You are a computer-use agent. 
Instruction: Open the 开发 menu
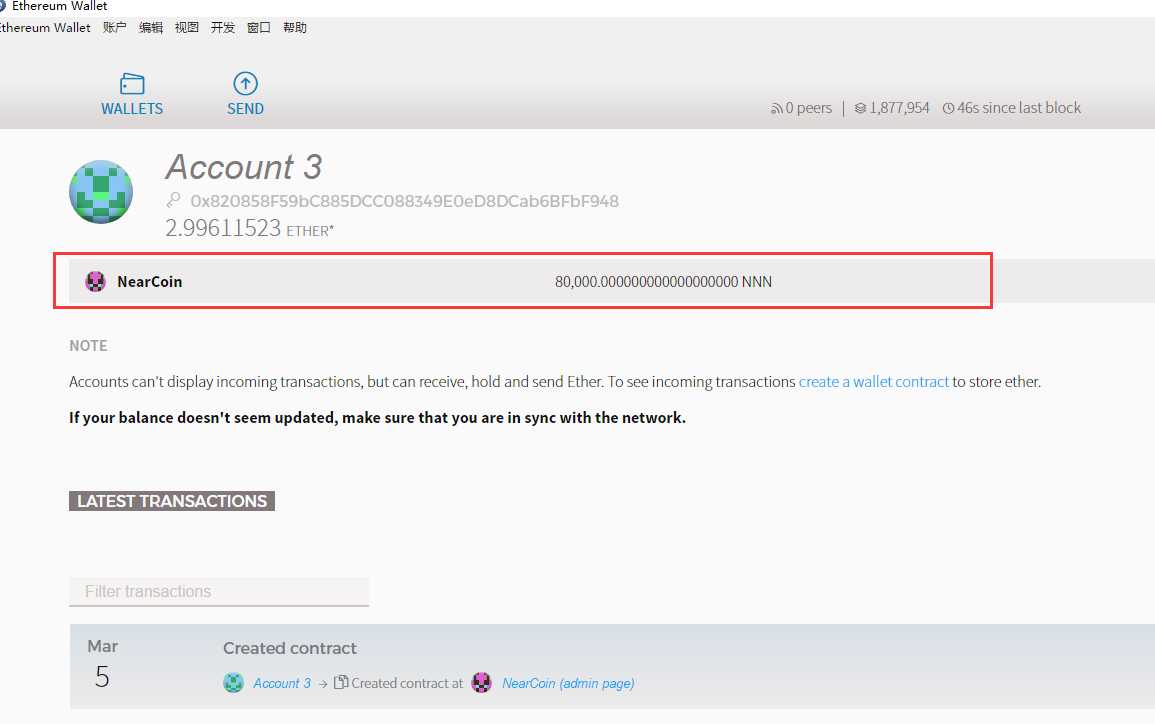coord(222,27)
